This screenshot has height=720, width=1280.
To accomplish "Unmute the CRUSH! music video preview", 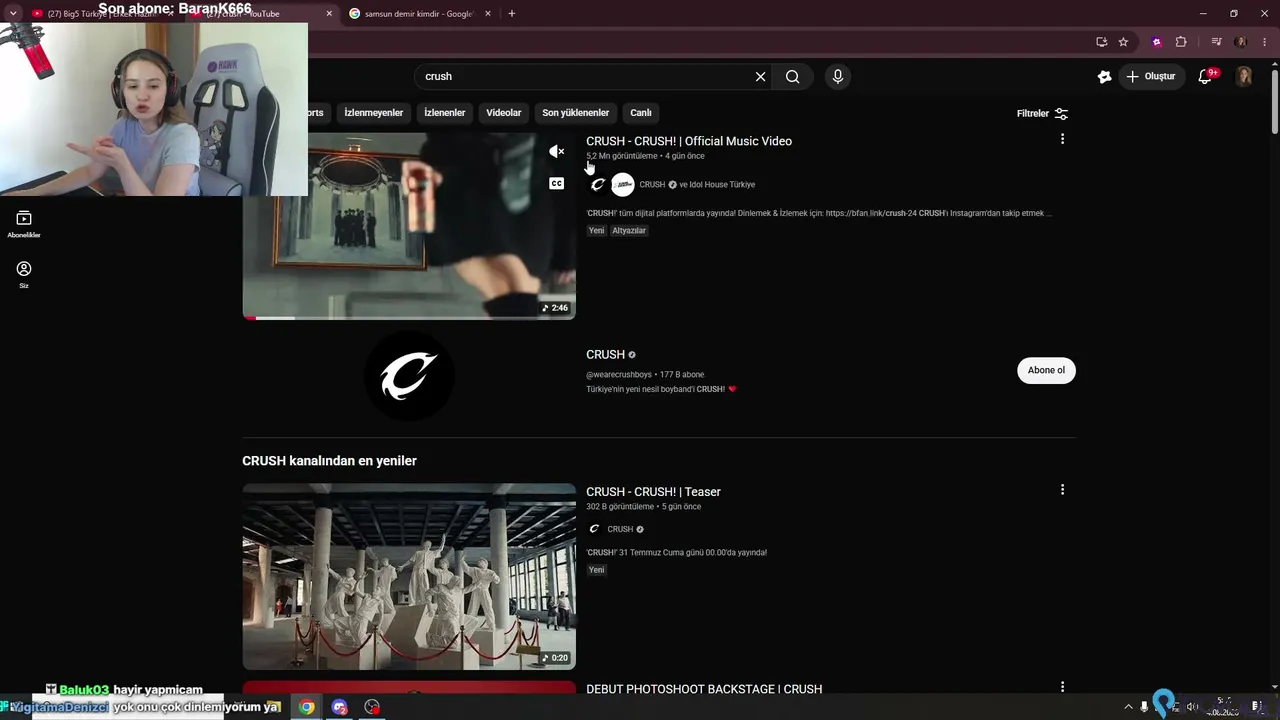I will pos(557,151).
